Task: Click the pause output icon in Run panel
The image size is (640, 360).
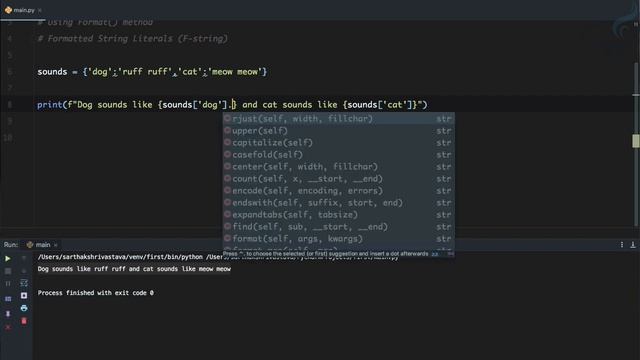Action: pos(8,283)
